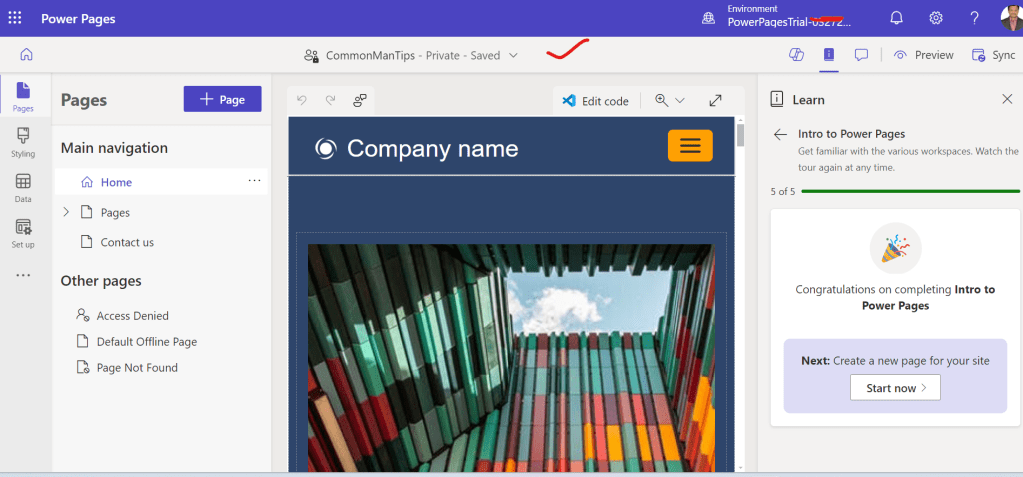Expand the canvas to full screen
Image resolution: width=1023 pixels, height=477 pixels.
(716, 100)
